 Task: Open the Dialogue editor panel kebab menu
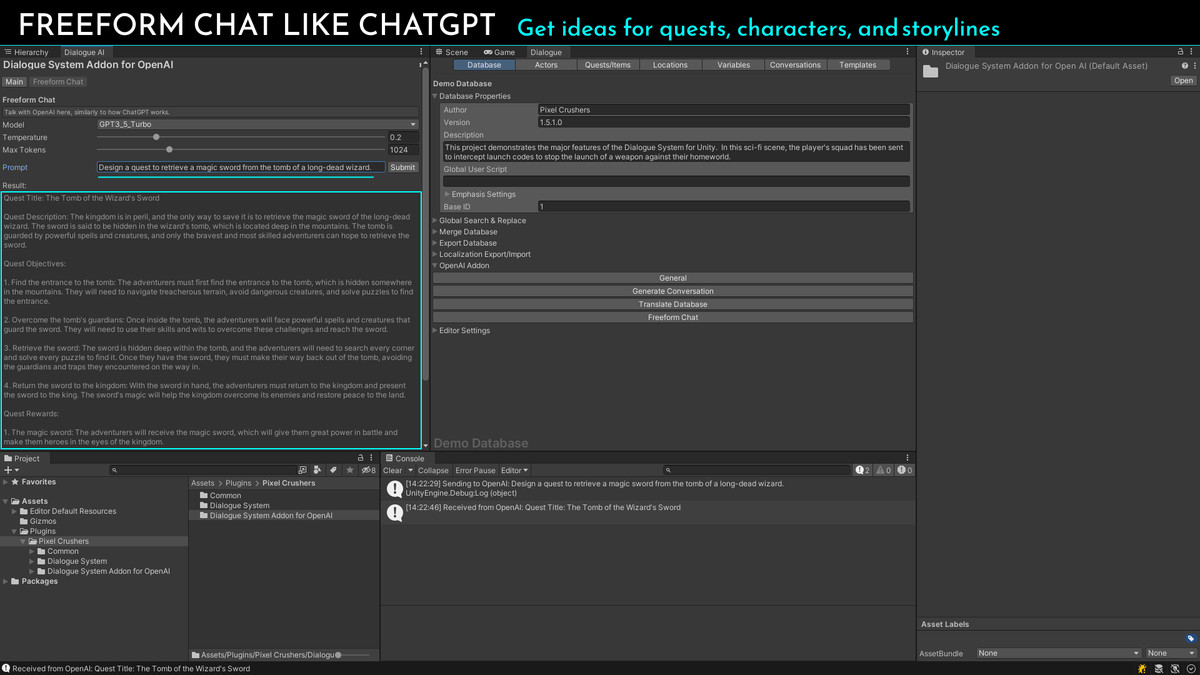(x=908, y=52)
